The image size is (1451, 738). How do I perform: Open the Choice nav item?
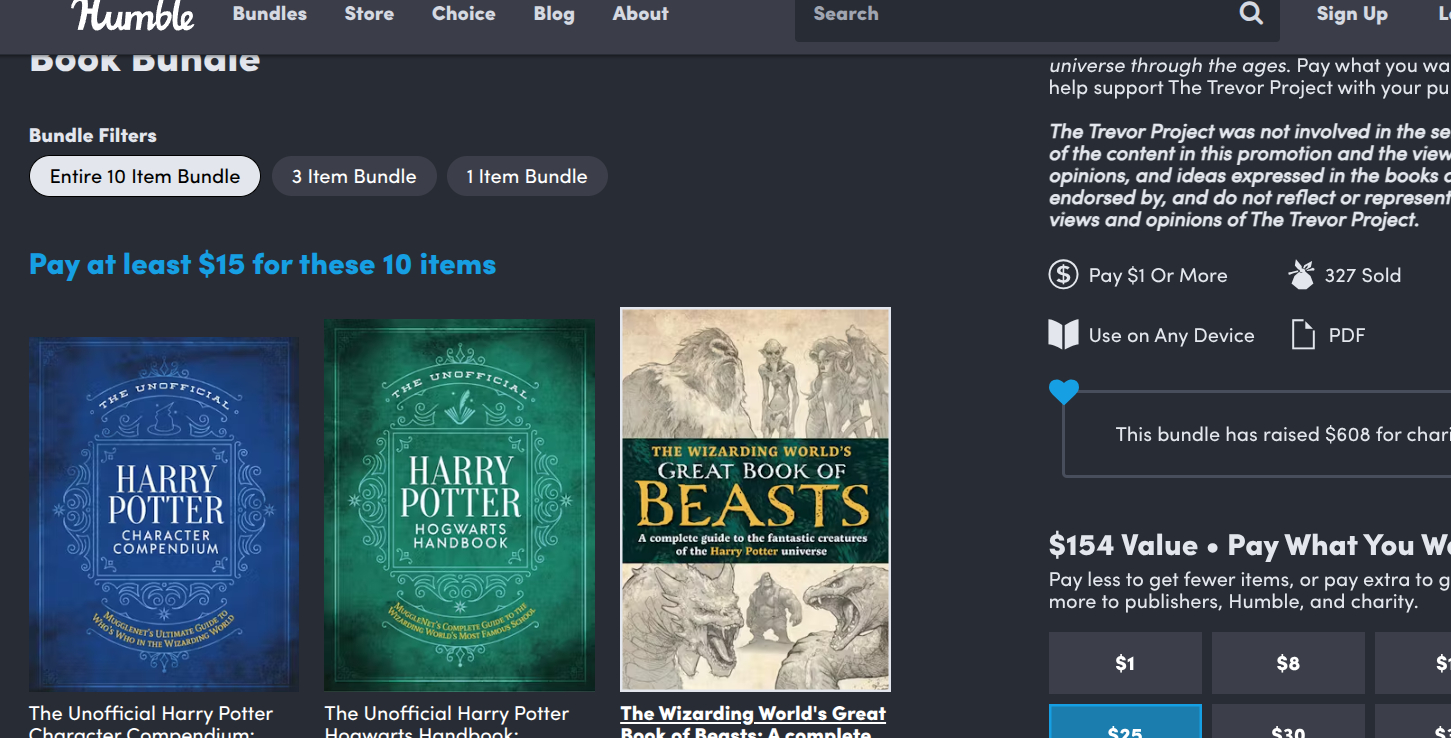click(464, 14)
